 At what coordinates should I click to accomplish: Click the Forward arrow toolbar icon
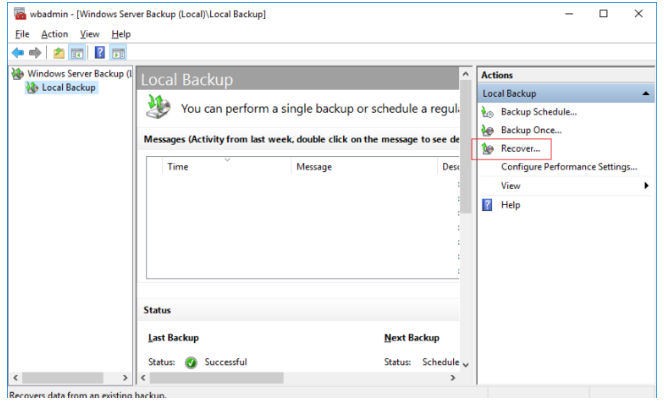35,53
